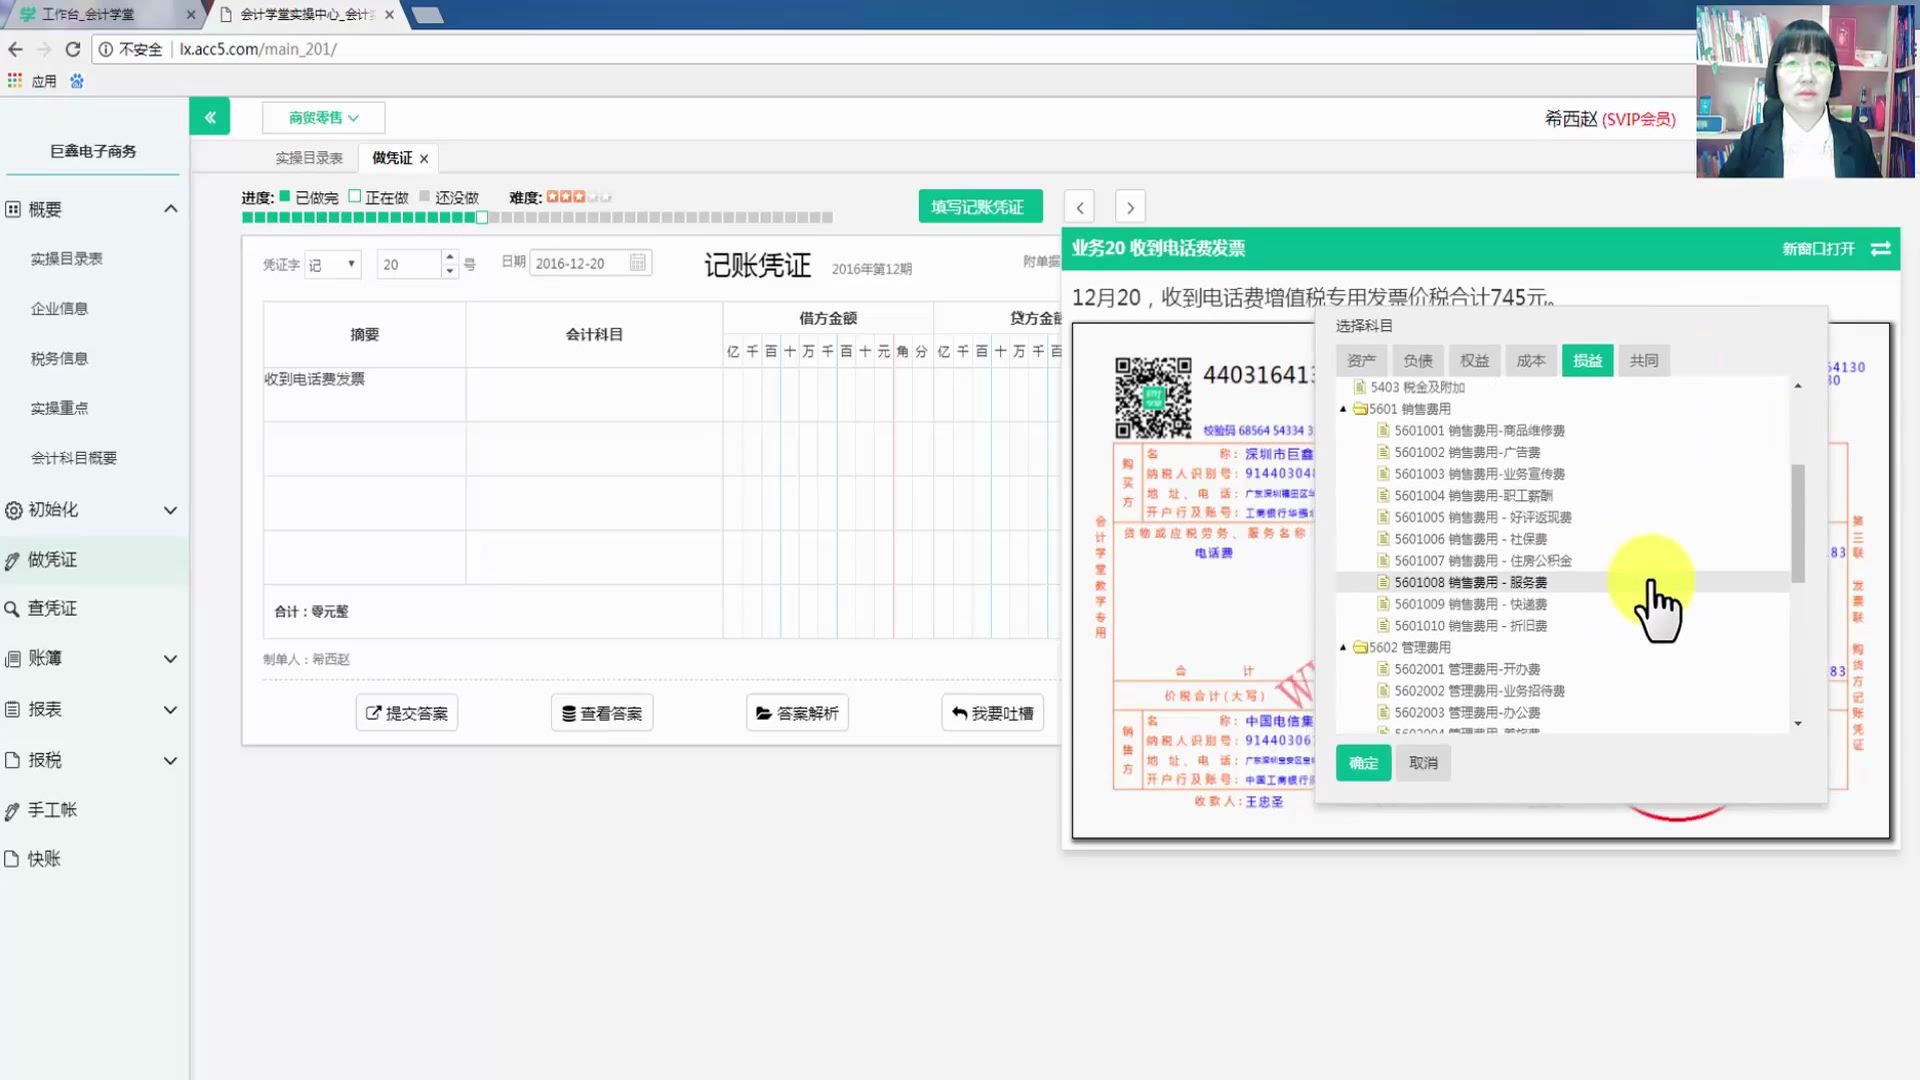
Task: Open the 商贸零售 dropdown
Action: 322,117
